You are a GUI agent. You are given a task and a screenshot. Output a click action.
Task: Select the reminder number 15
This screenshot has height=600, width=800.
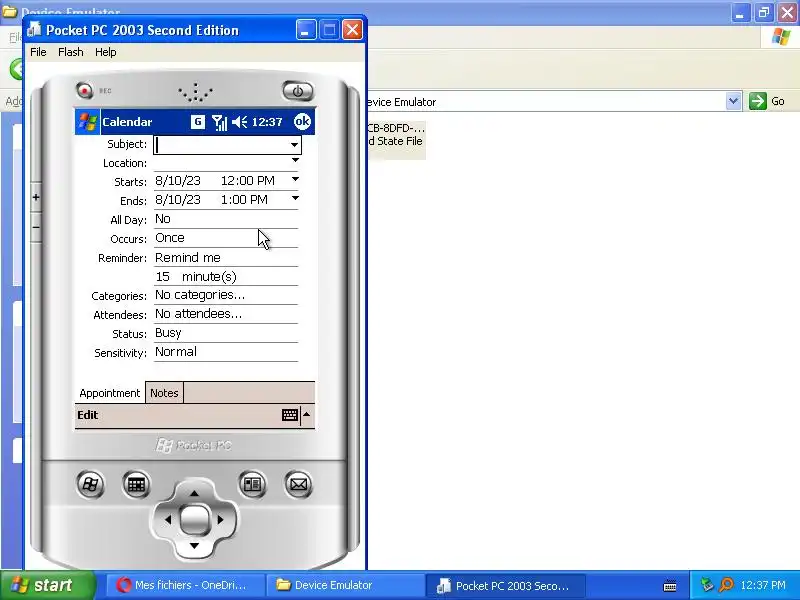[163, 277]
